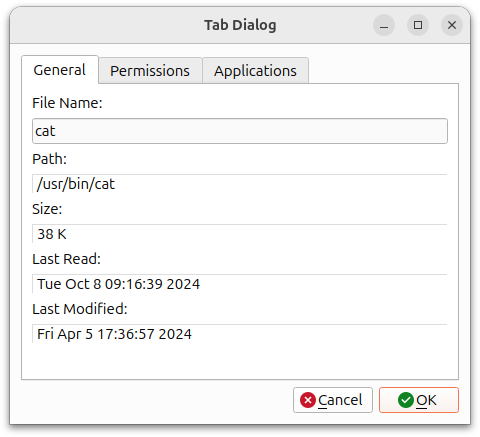Viewport: 480px width, 437px height.
Task: Click the Path label
Action: 49,159
